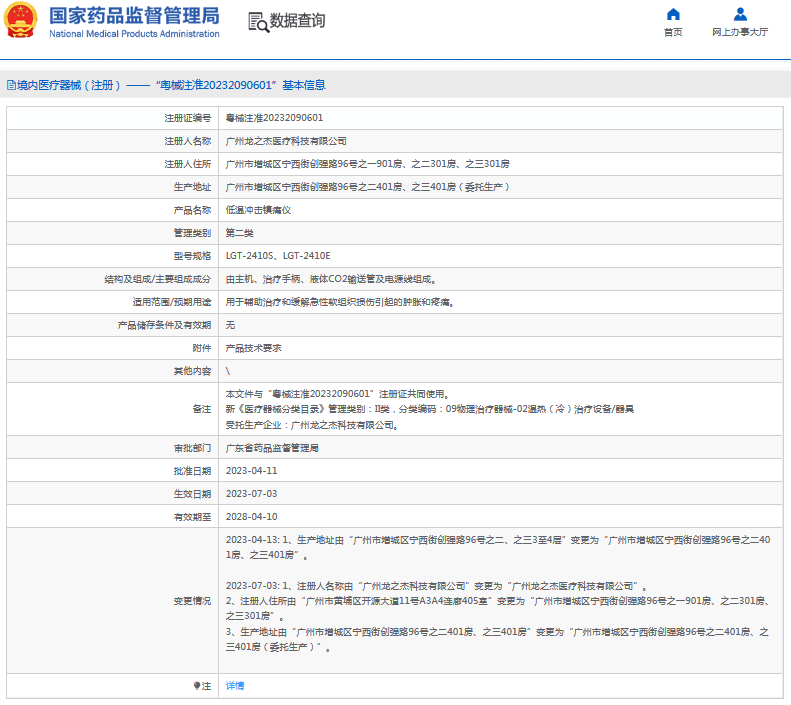This screenshot has width=791, height=705.
Task: Click the 生效日期 field label
Action: pos(192,494)
